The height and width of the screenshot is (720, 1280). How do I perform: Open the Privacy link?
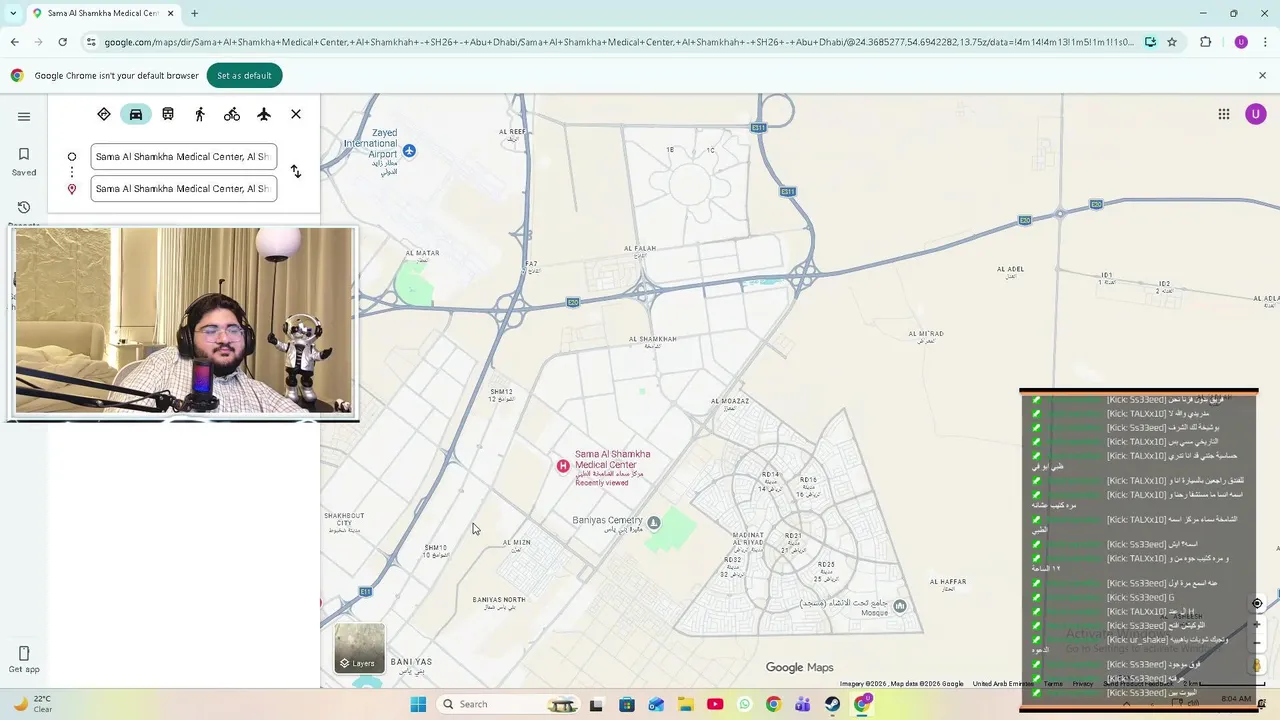[1083, 684]
